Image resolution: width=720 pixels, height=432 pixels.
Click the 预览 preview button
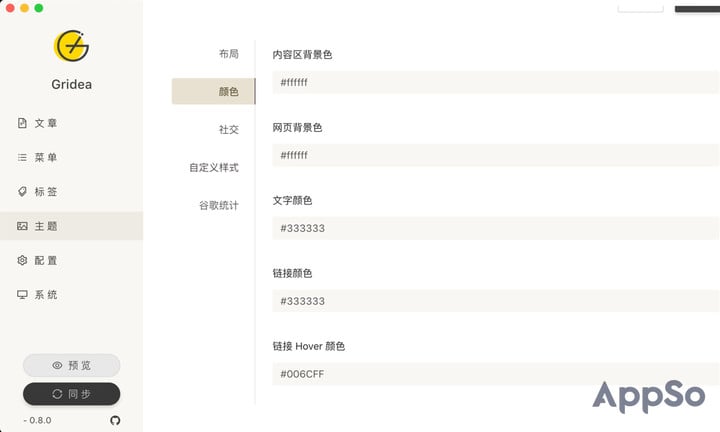coord(72,365)
